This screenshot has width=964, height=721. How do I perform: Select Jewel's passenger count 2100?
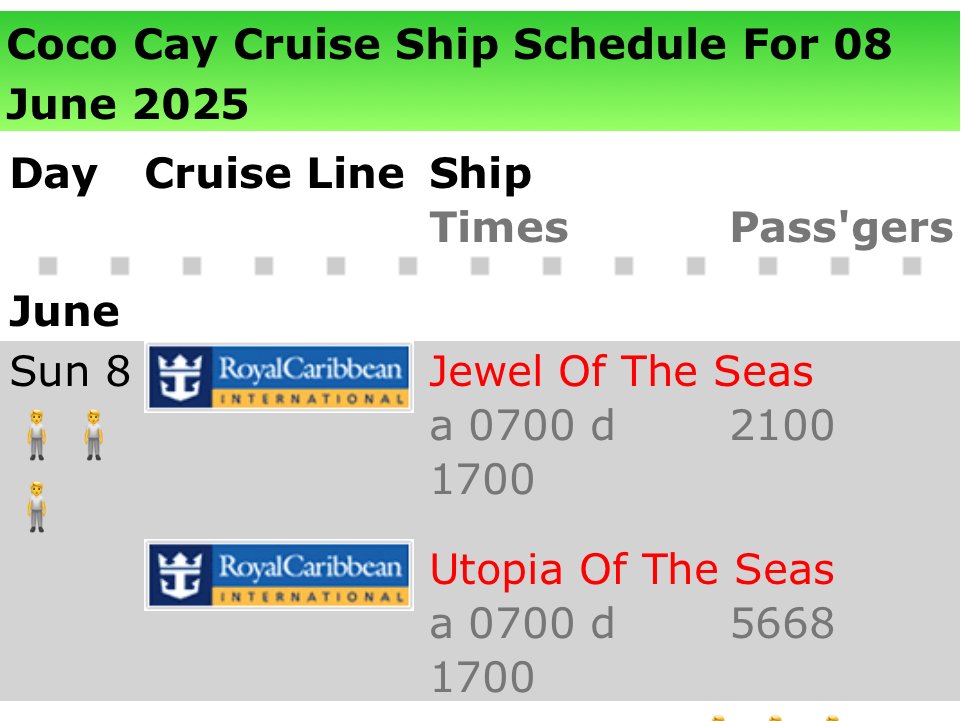(x=782, y=425)
